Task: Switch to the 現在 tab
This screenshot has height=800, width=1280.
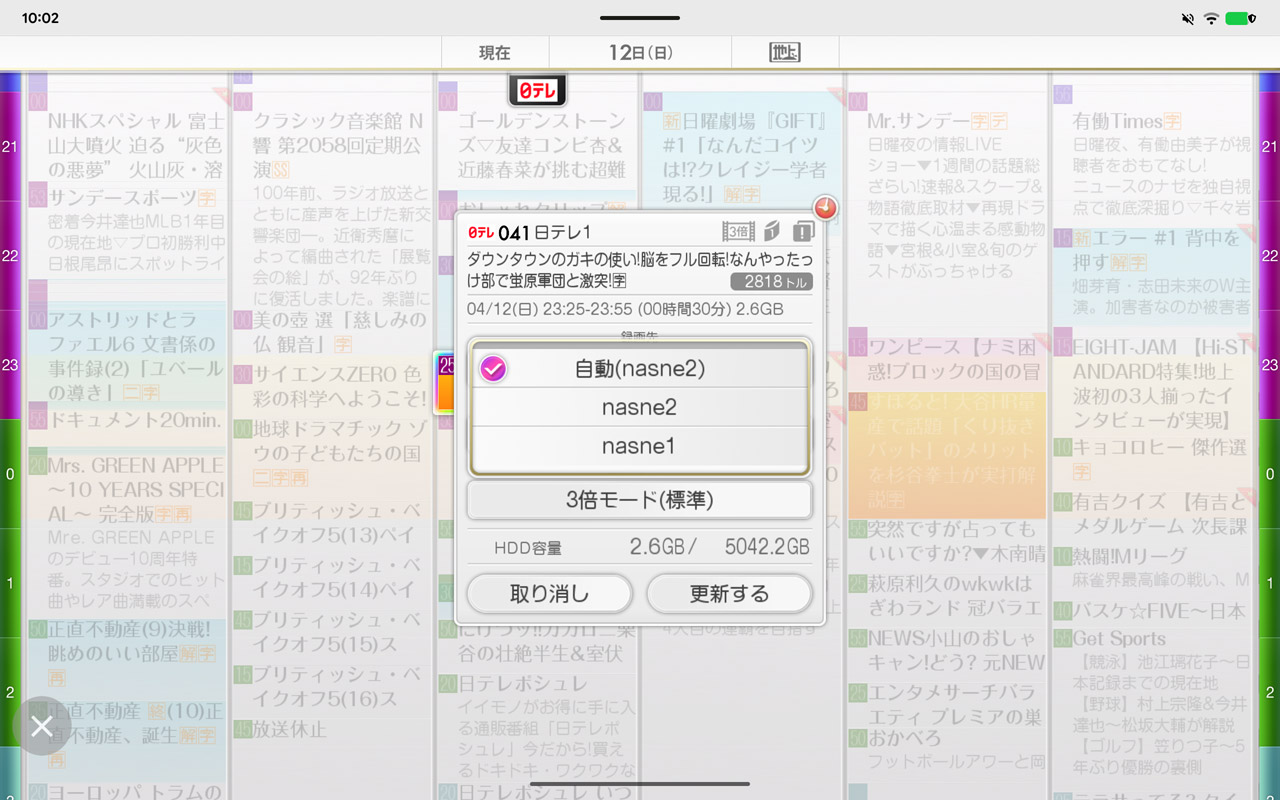Action: (x=495, y=51)
